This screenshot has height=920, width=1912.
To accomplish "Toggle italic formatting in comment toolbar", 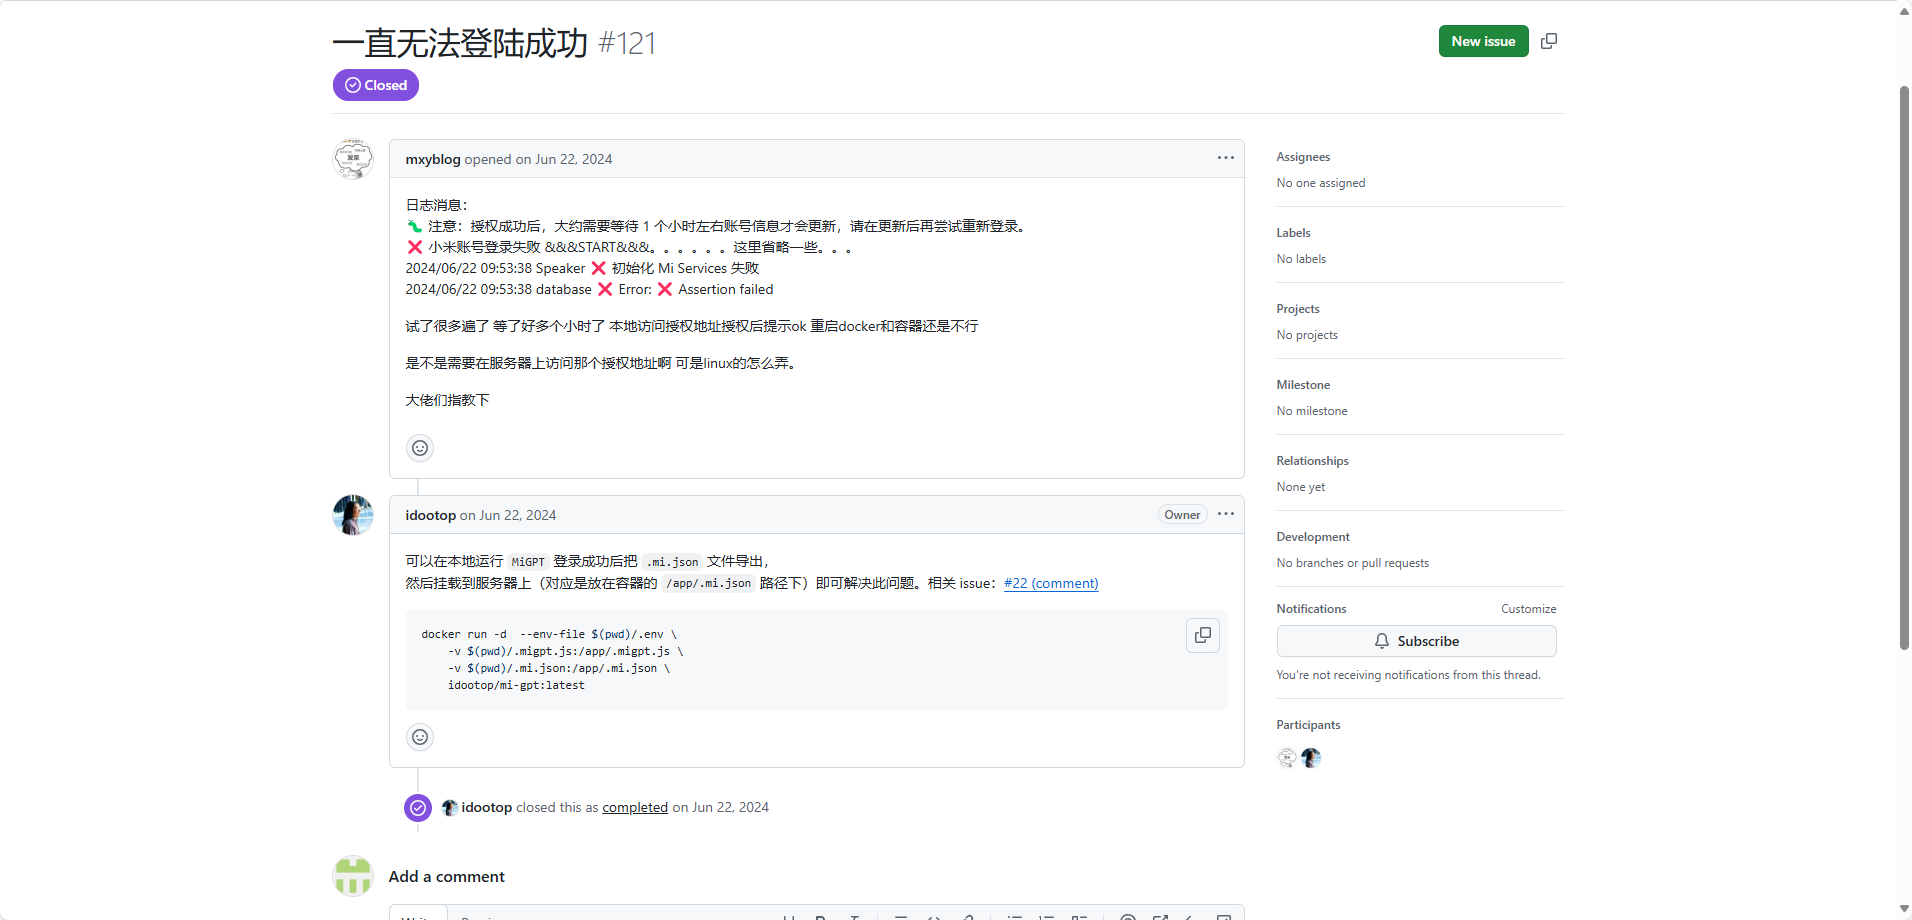I will (x=857, y=915).
